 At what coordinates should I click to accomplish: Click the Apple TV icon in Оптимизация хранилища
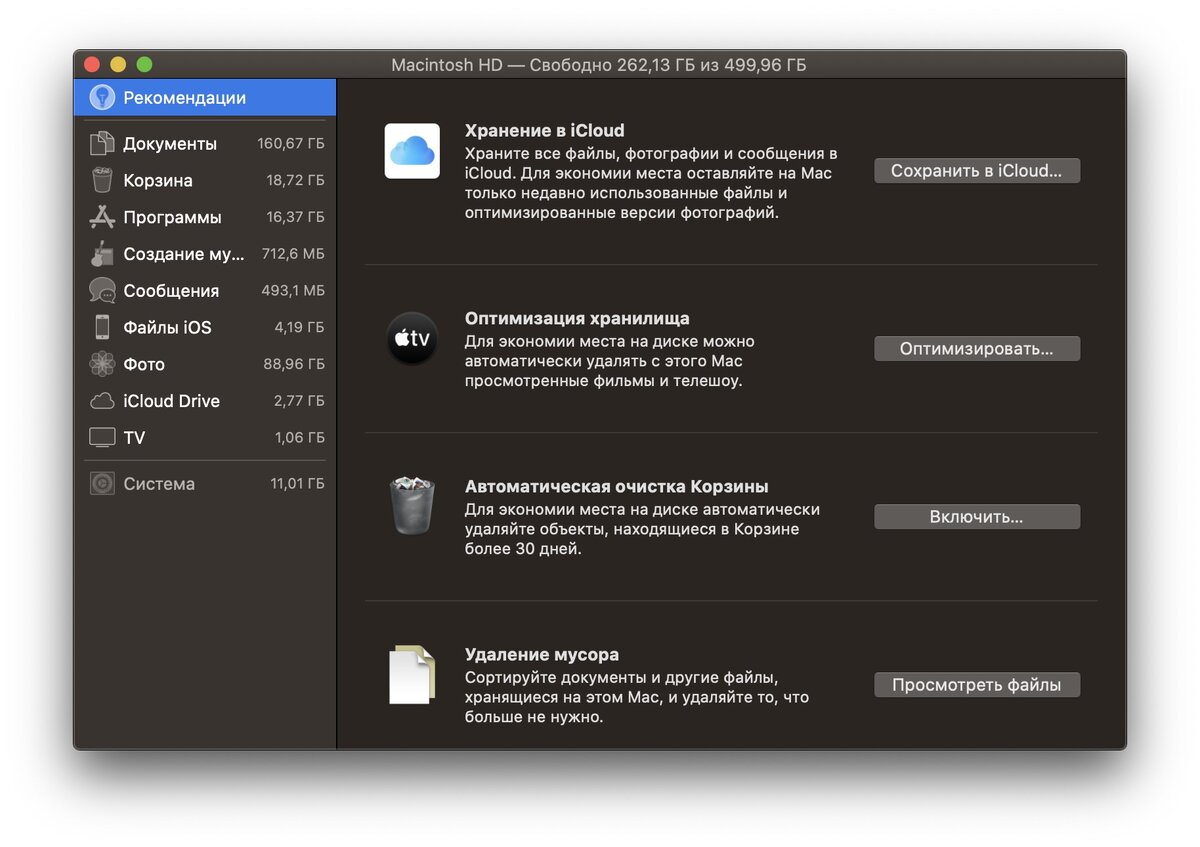click(412, 339)
